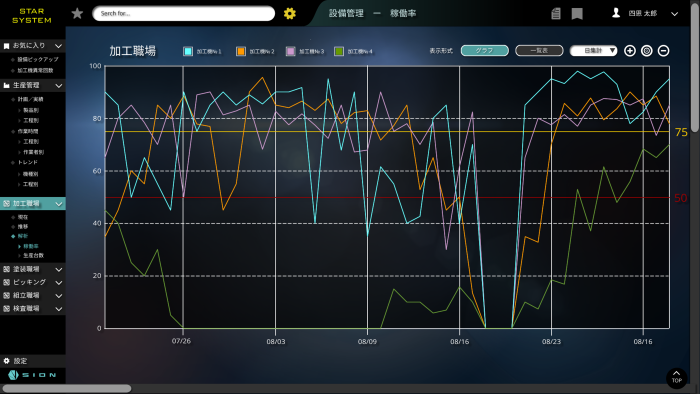700x394 pixels.
Task: Click the TOP back-to-top button
Action: pos(676,378)
